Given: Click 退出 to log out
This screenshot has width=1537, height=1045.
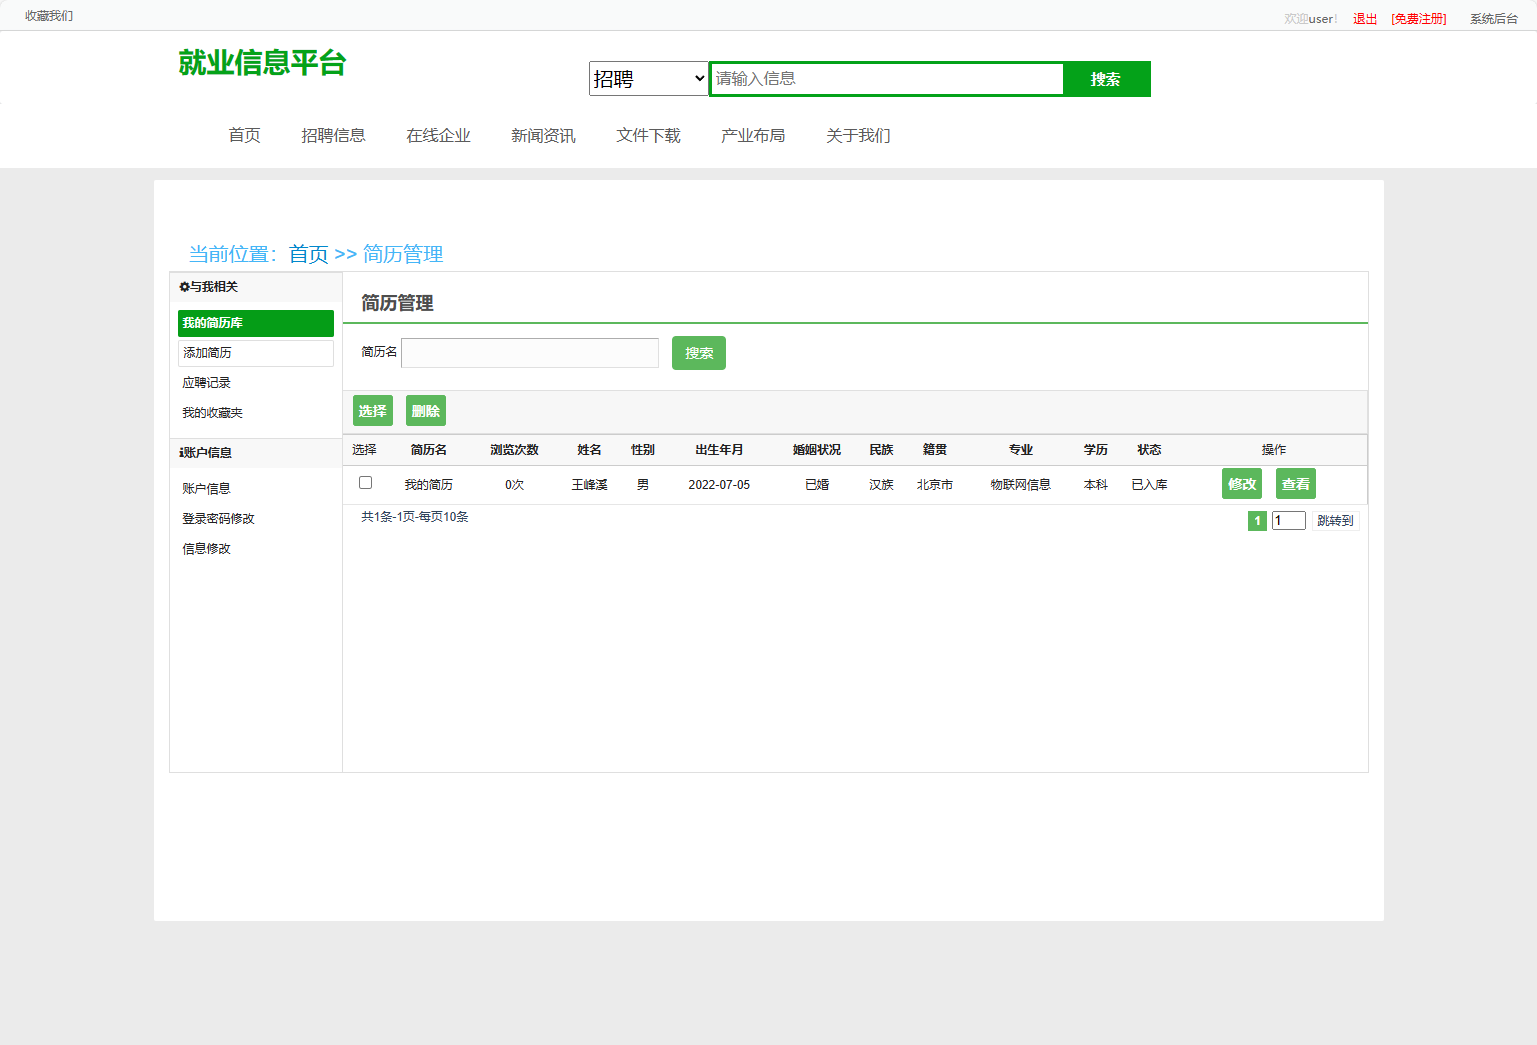Looking at the screenshot, I should [x=1363, y=17].
